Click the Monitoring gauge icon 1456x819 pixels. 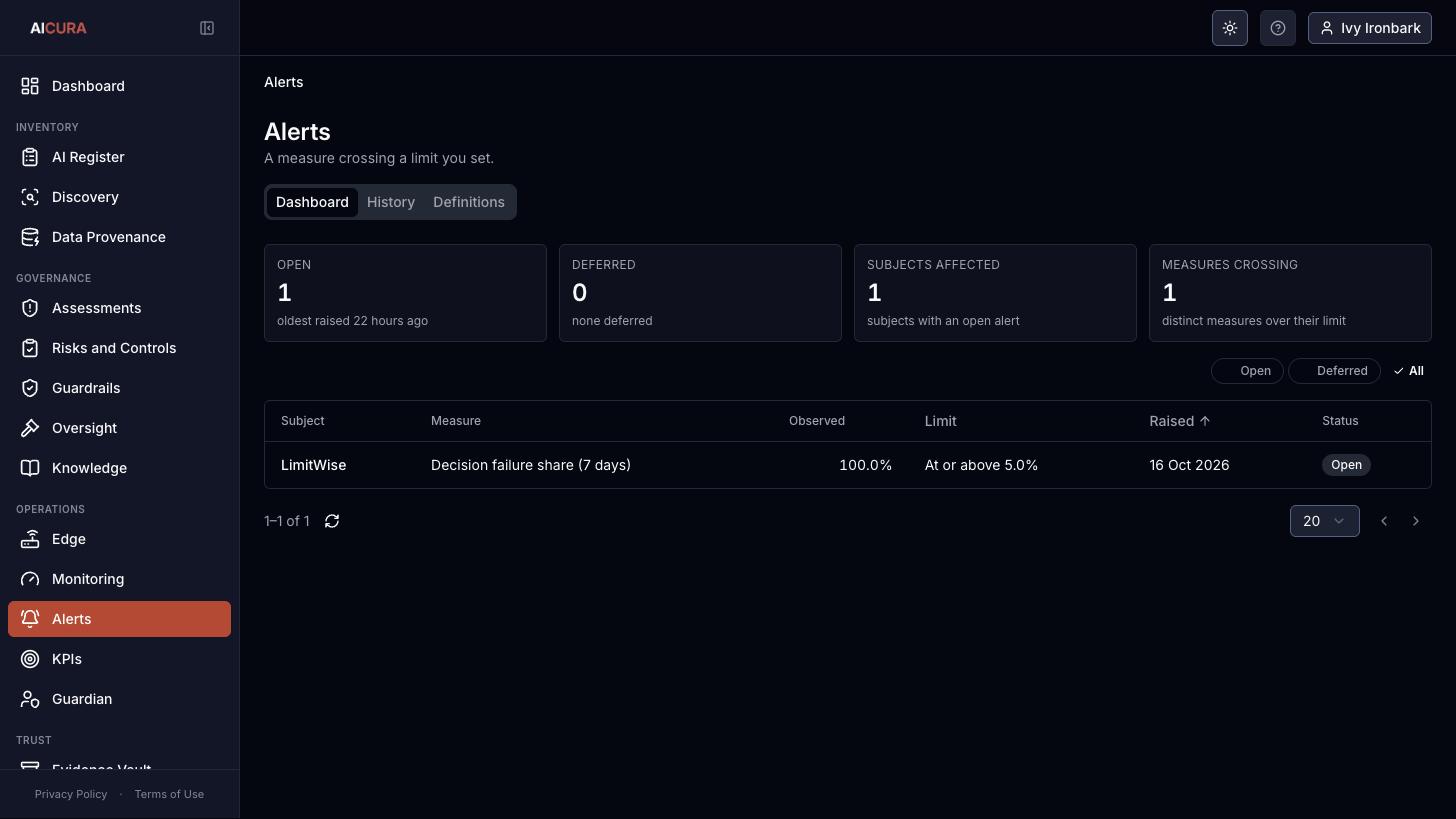30,579
